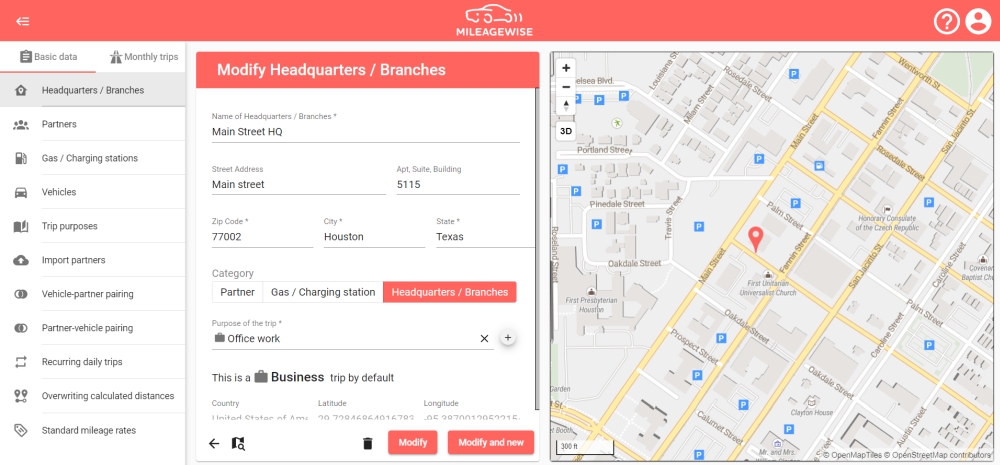Open the OpenMapTiles attribution link
This screenshot has width=1000, height=465.
pyautogui.click(x=852, y=455)
